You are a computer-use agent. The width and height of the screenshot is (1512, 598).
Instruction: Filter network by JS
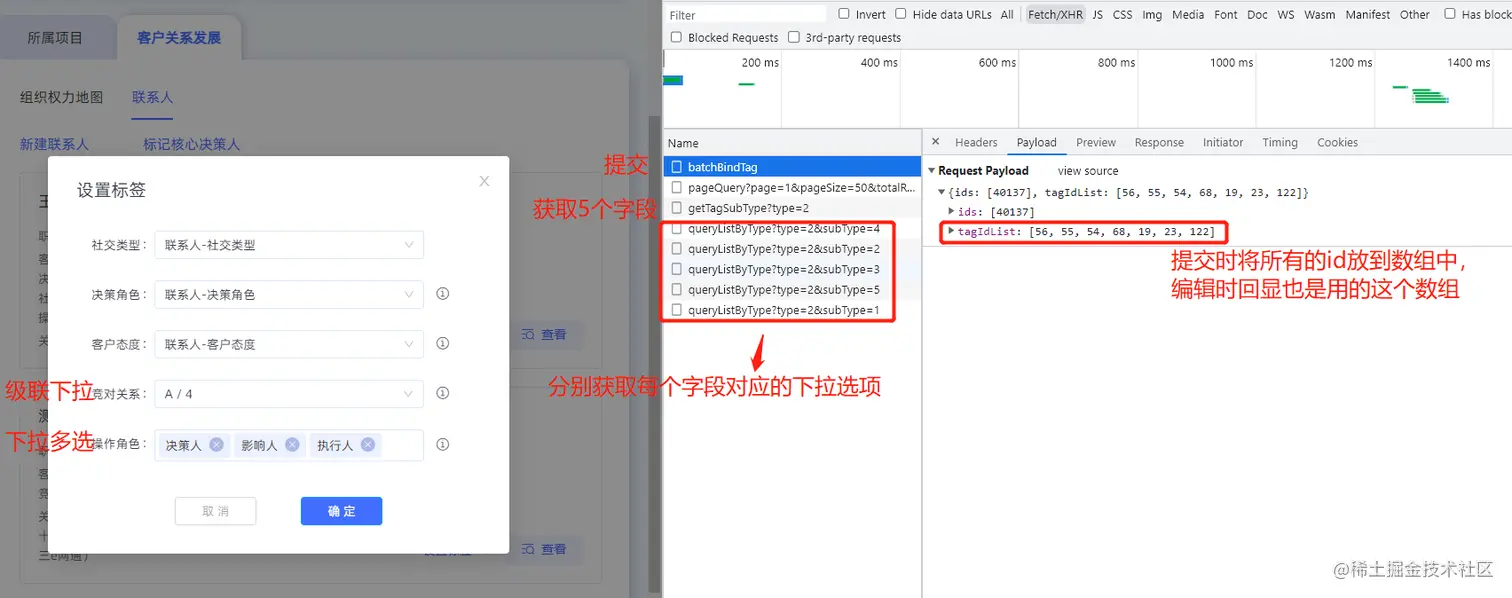pyautogui.click(x=1097, y=14)
